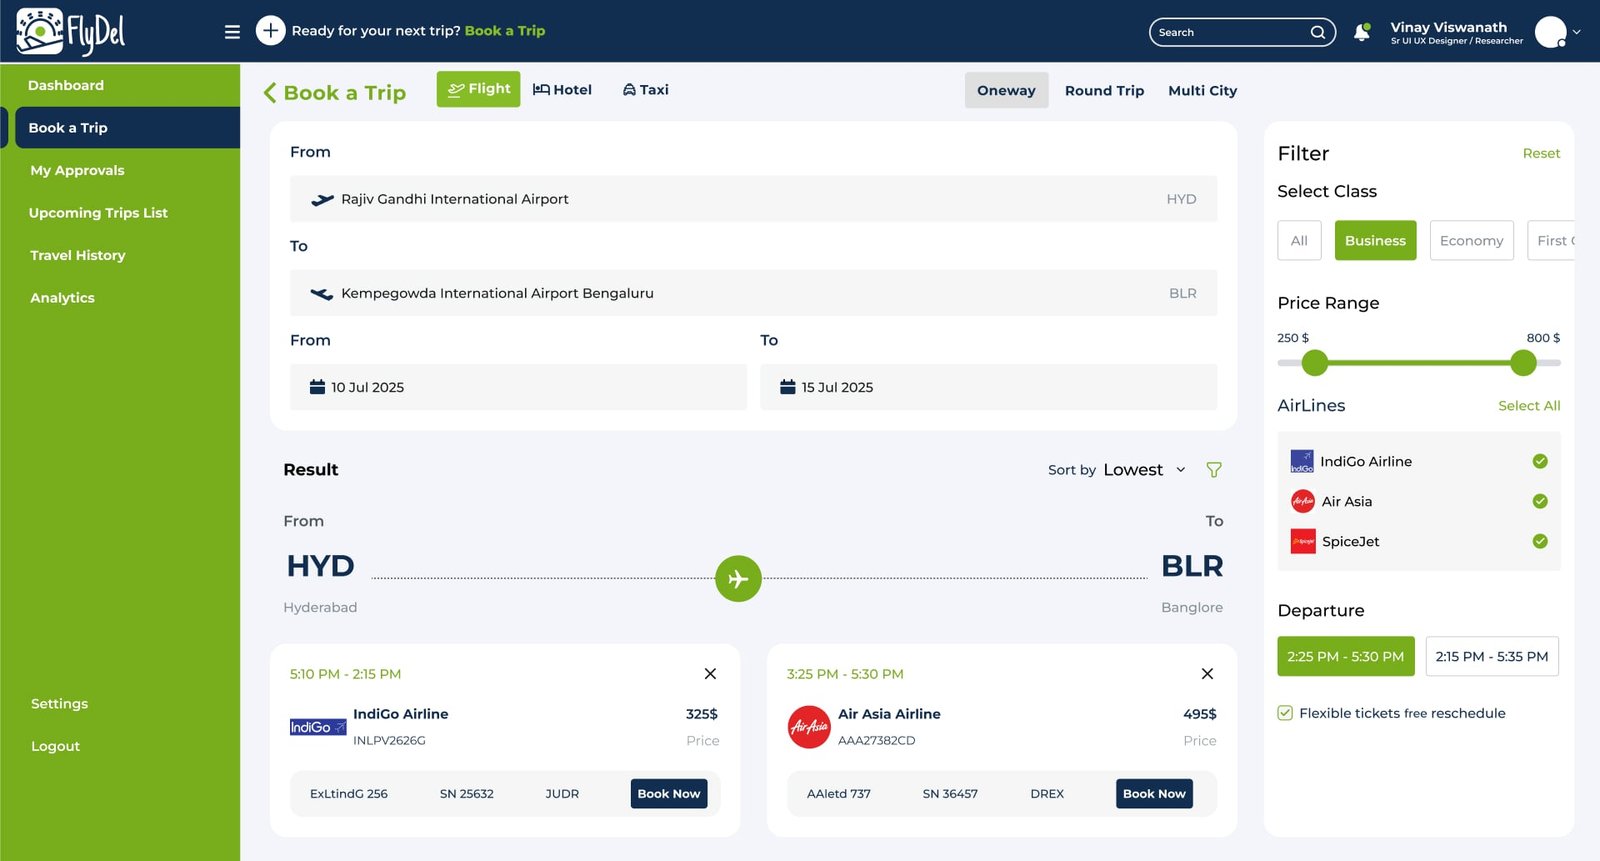Click the search magnifier icon
Image resolution: width=1600 pixels, height=861 pixels.
click(1318, 32)
